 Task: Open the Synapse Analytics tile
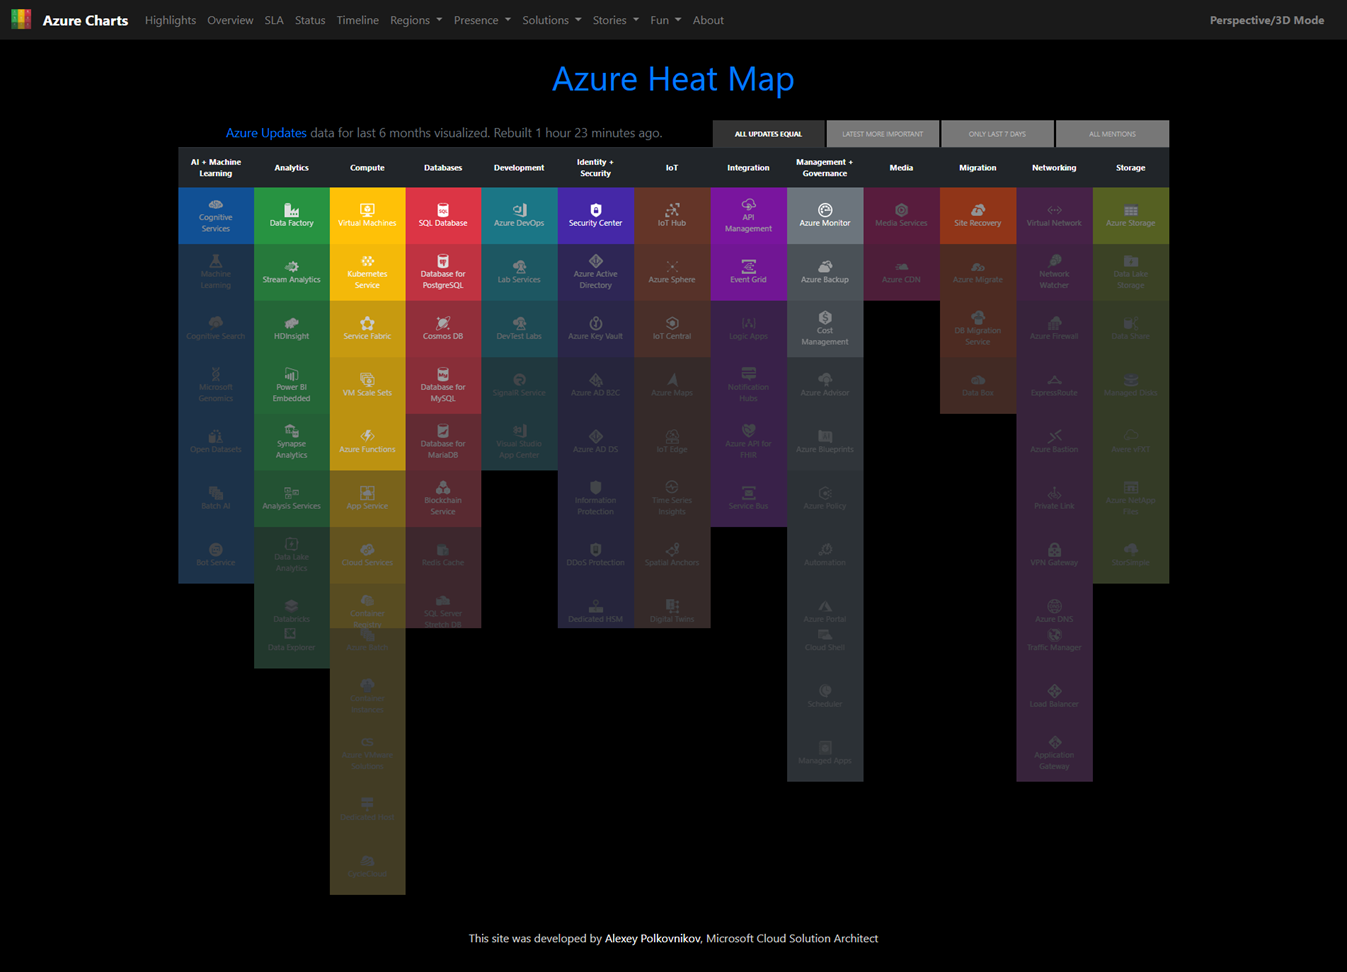[x=292, y=442]
